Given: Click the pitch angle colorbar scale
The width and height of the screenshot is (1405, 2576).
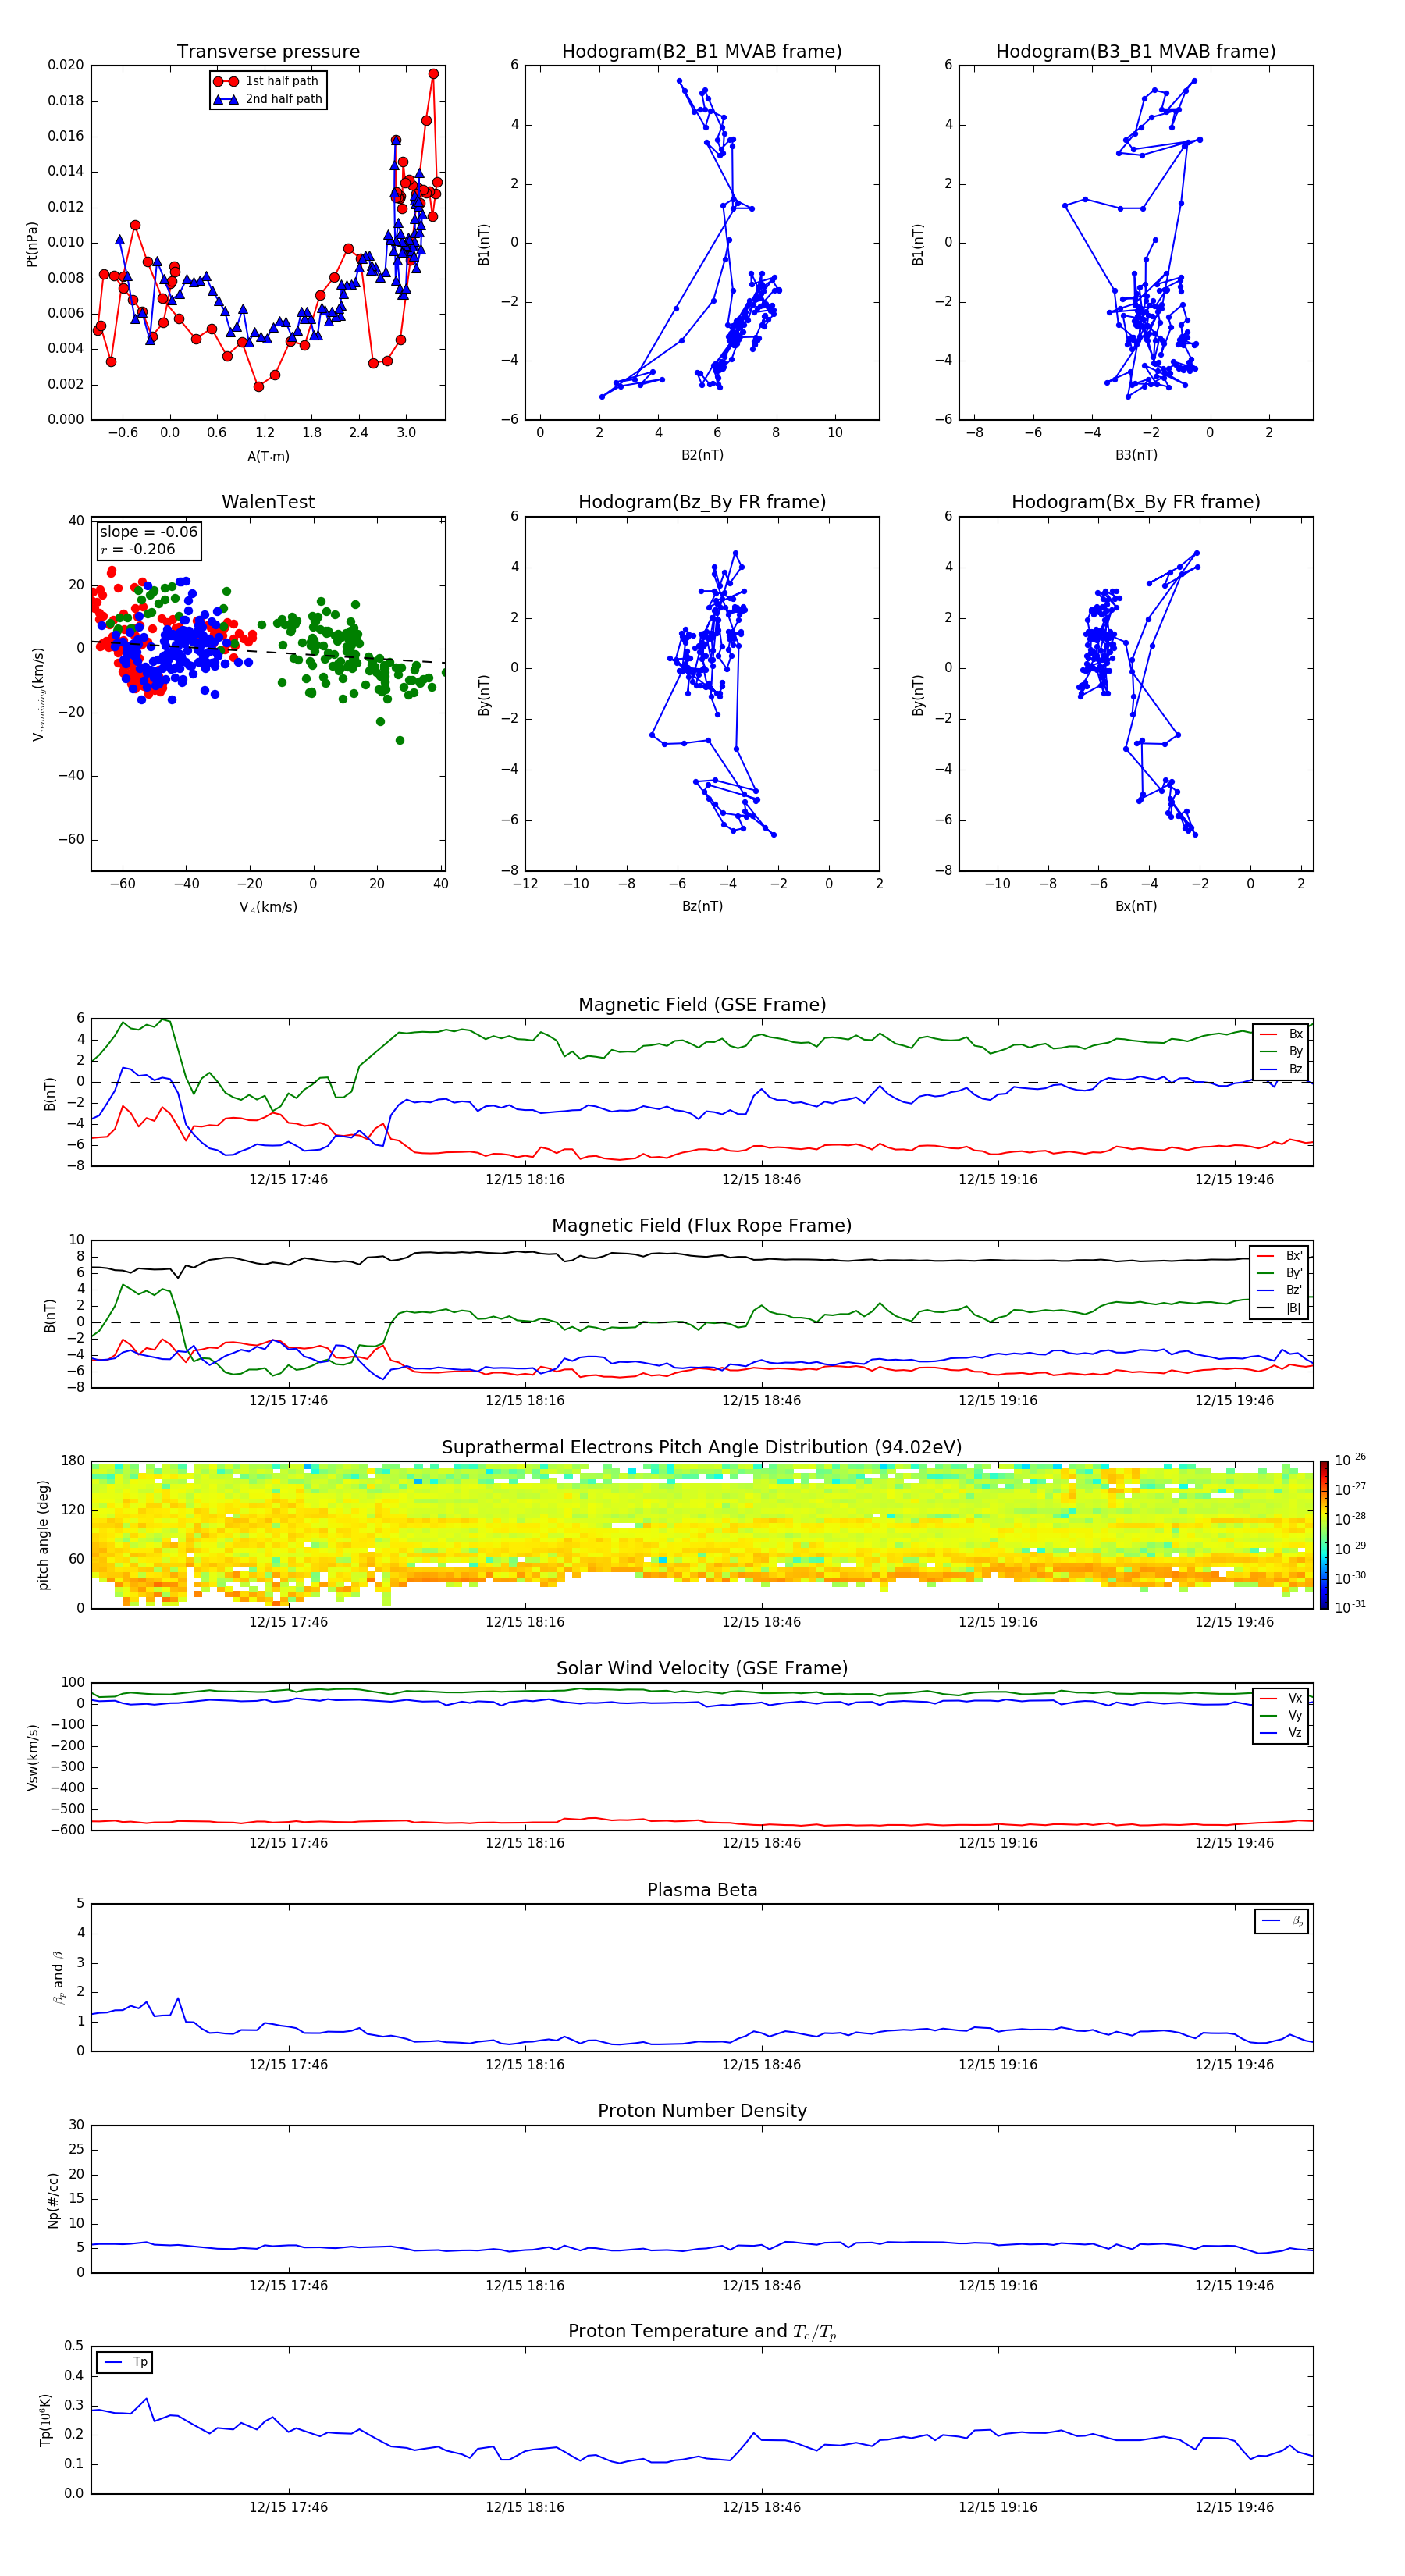Looking at the screenshot, I should (x=1324, y=1535).
